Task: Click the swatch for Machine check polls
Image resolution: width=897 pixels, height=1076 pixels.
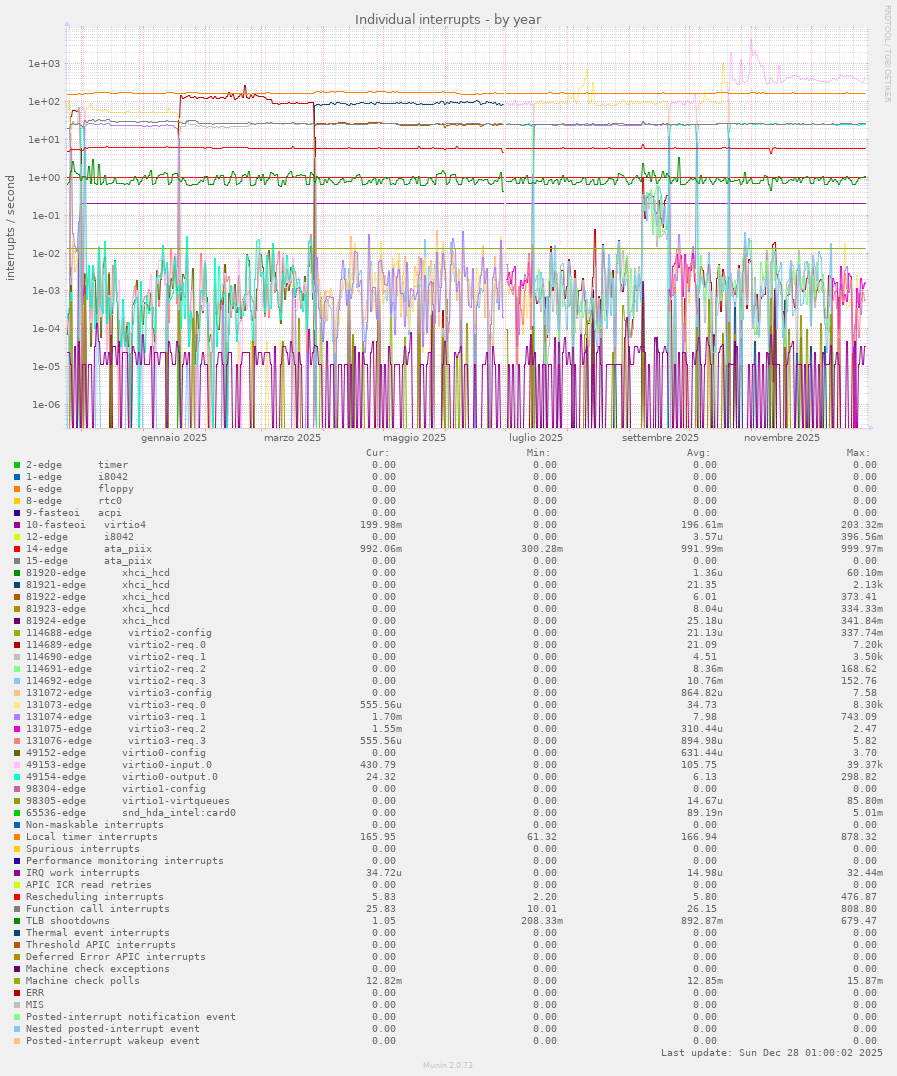Action: tap(17, 981)
